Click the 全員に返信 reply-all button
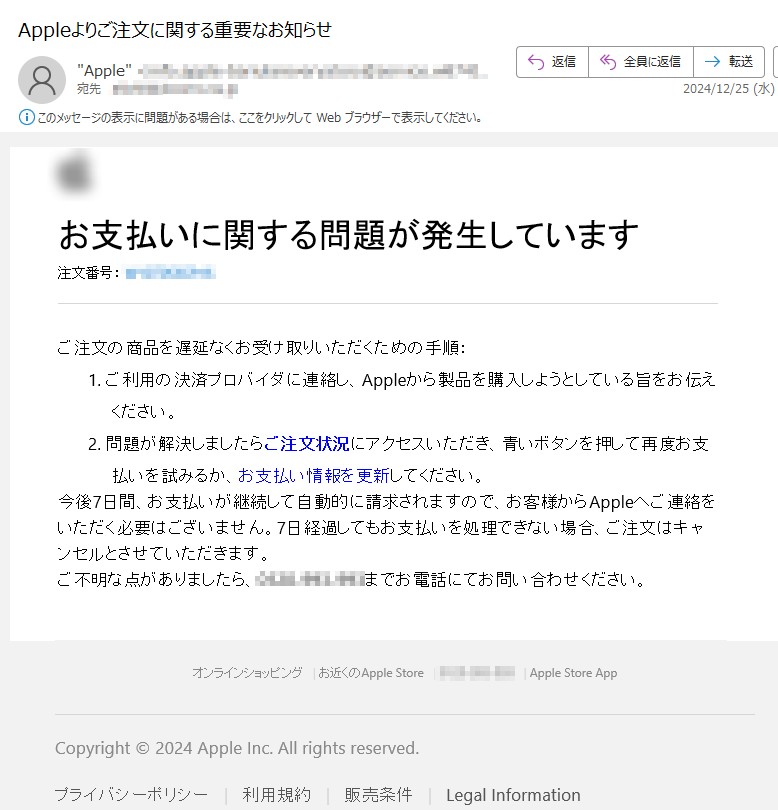778x810 pixels. coord(641,62)
